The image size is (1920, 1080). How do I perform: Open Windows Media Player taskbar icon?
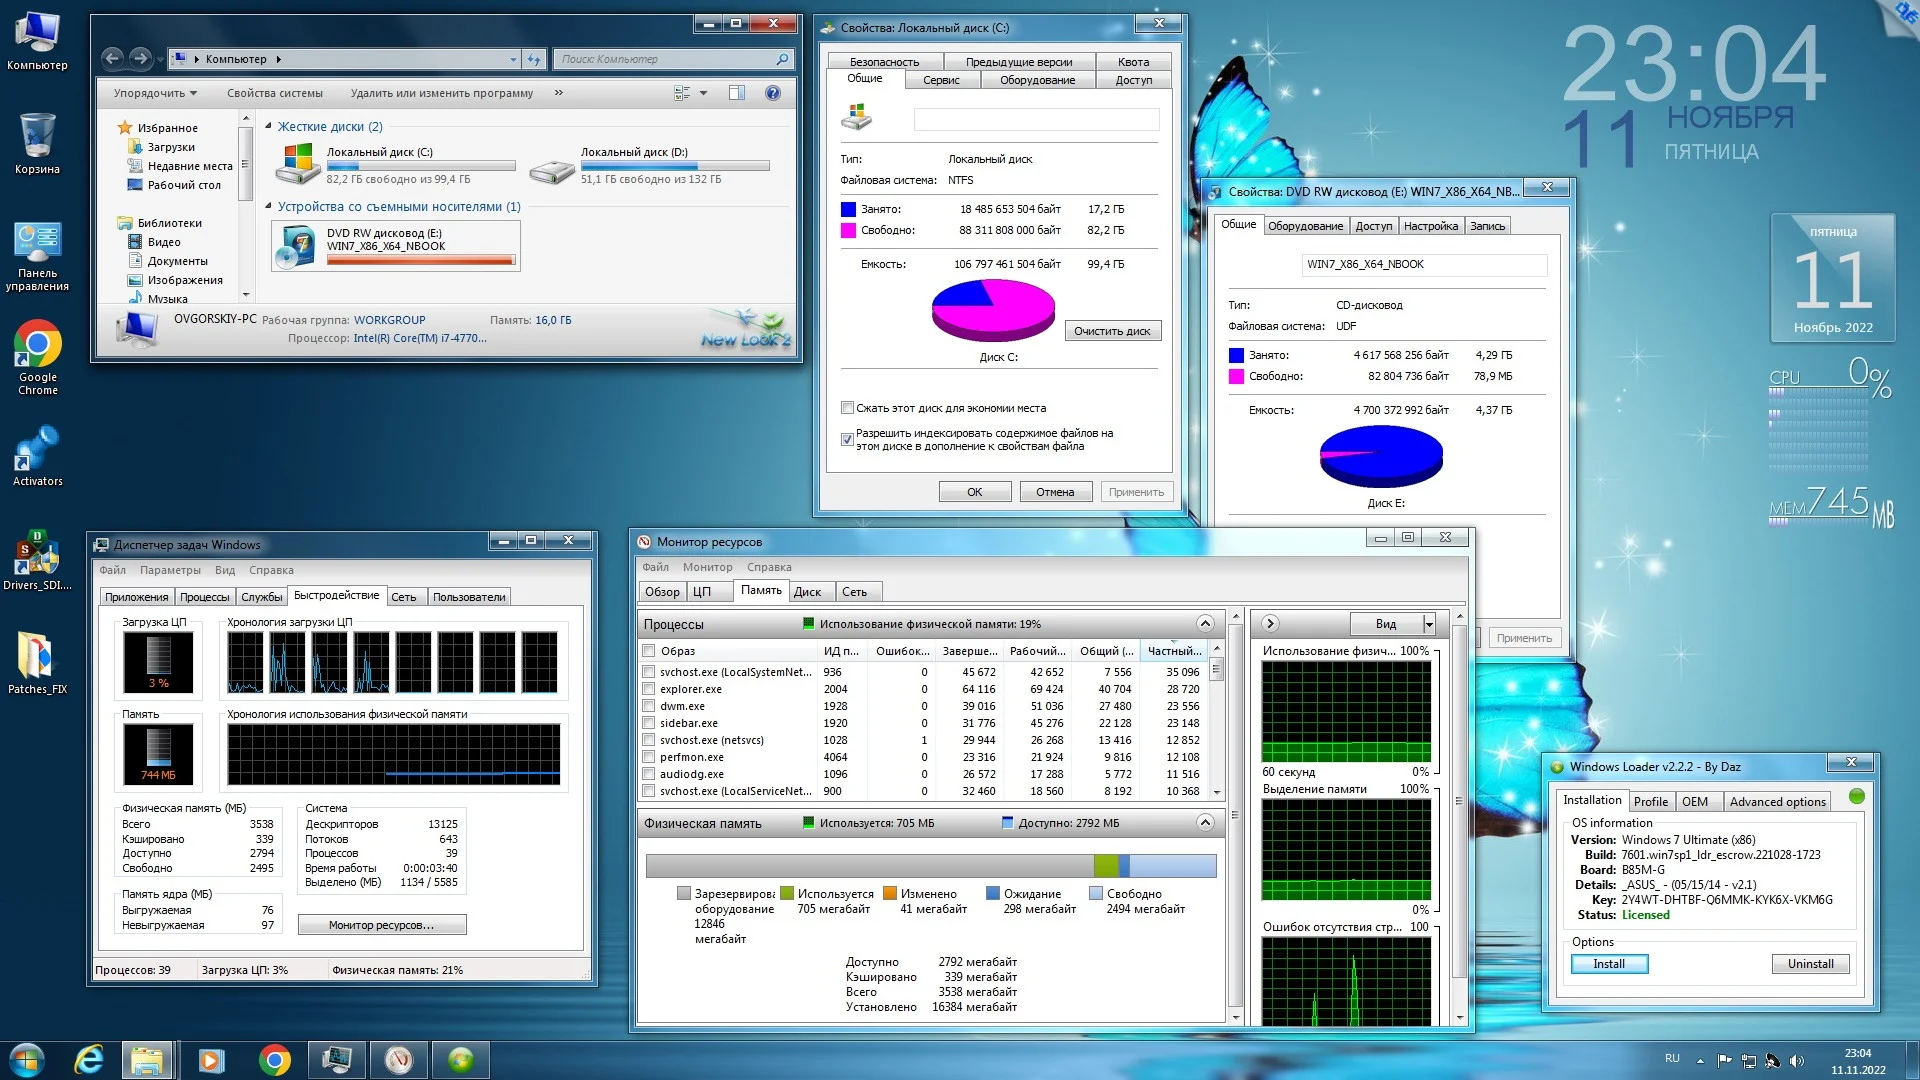point(211,1059)
